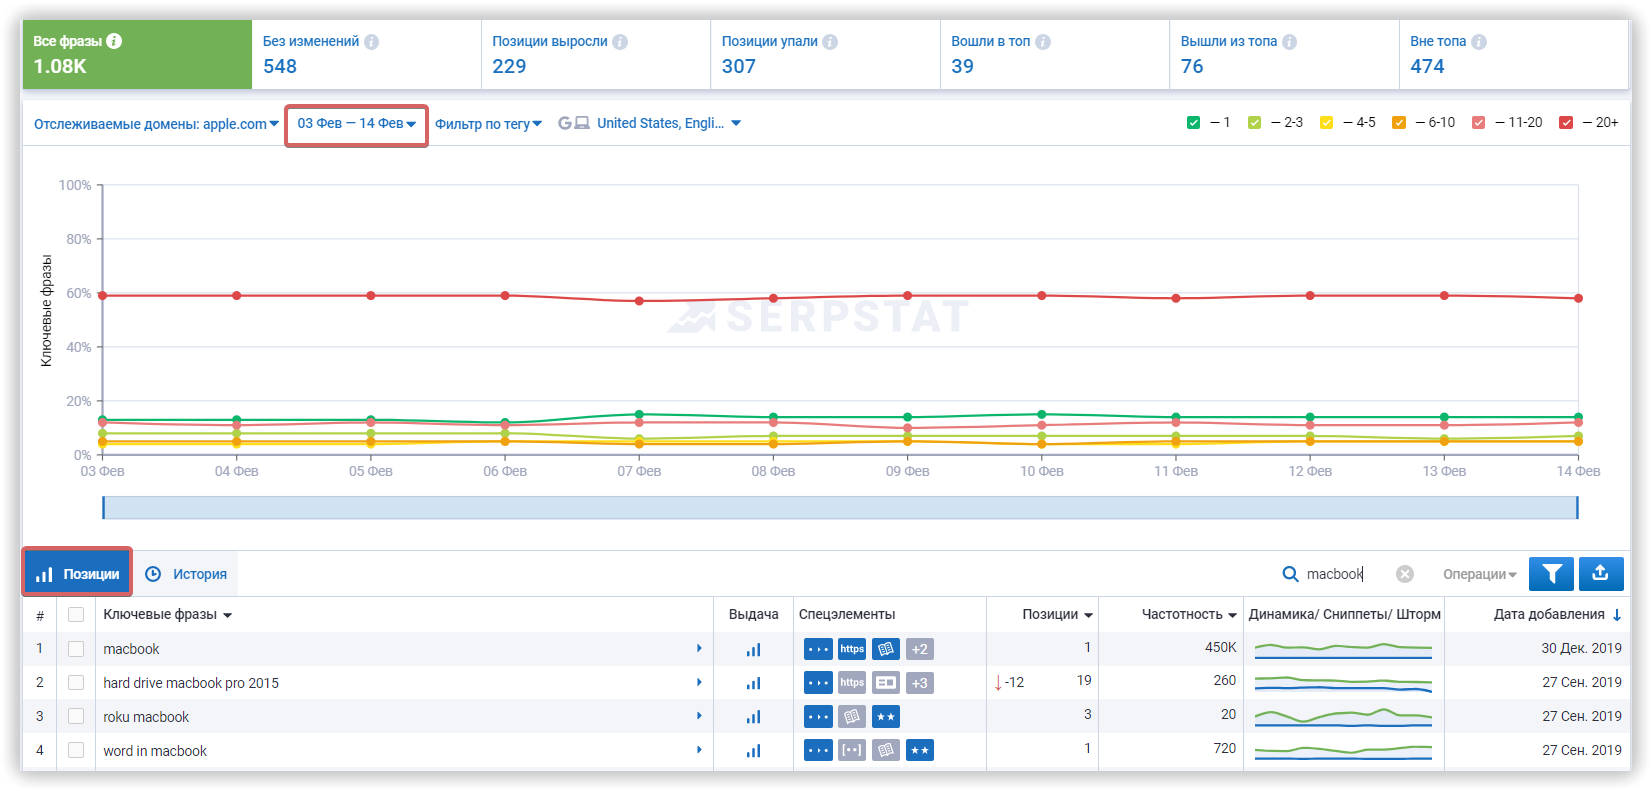Viewport: 1652px width, 791px height.
Task: Open the Фильтр по тегу dropdown
Action: pyautogui.click(x=489, y=124)
